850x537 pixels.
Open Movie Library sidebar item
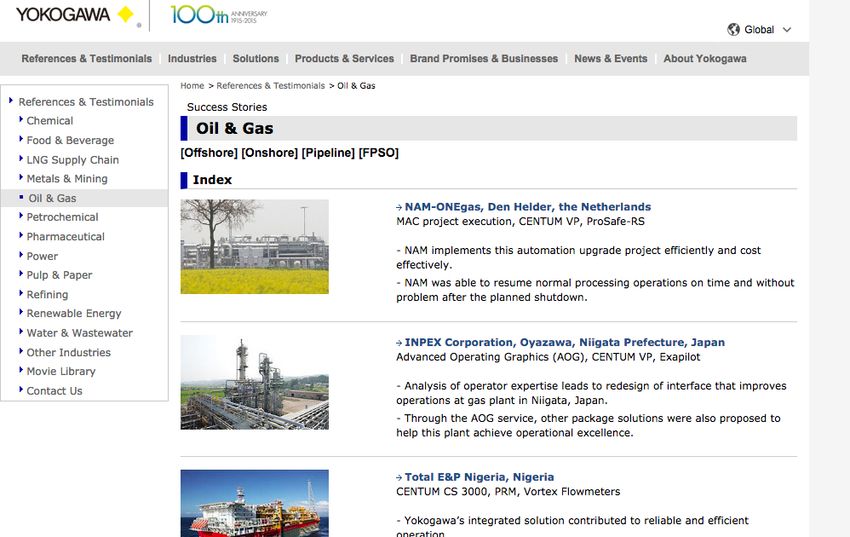61,372
